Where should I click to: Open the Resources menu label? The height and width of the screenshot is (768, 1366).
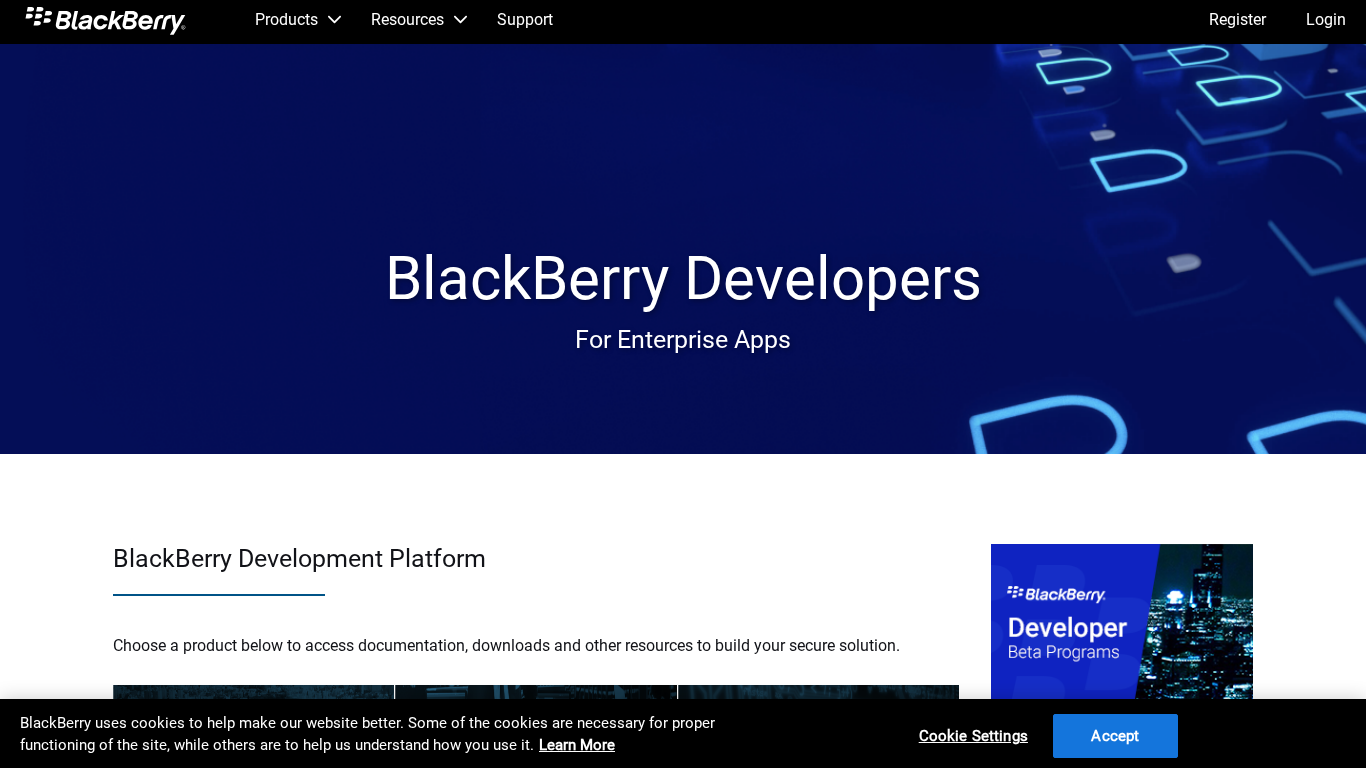pos(407,20)
